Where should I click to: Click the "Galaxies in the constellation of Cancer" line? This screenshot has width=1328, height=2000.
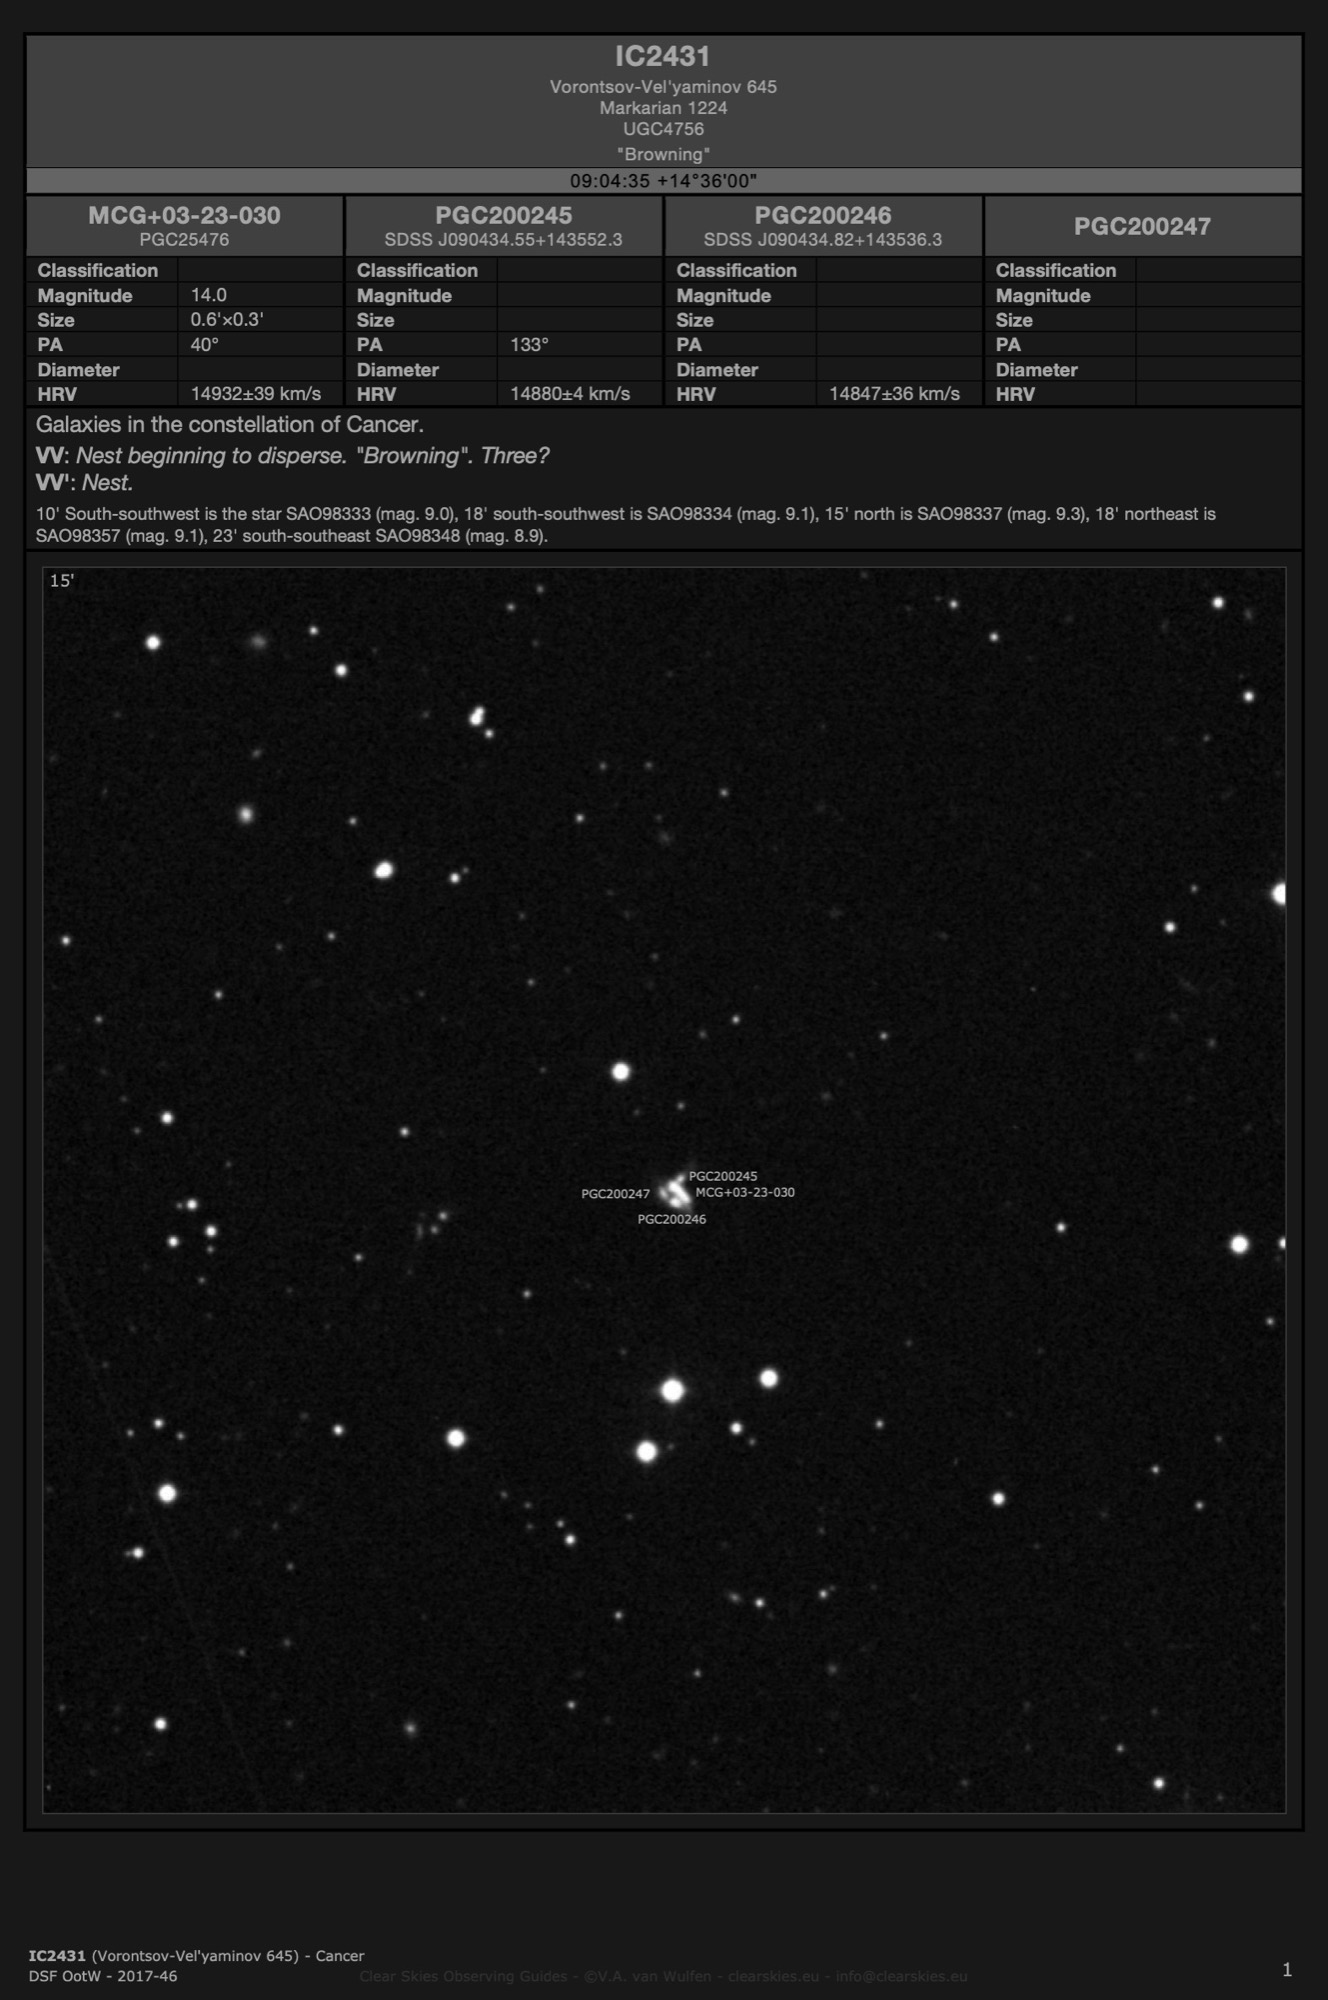point(230,425)
